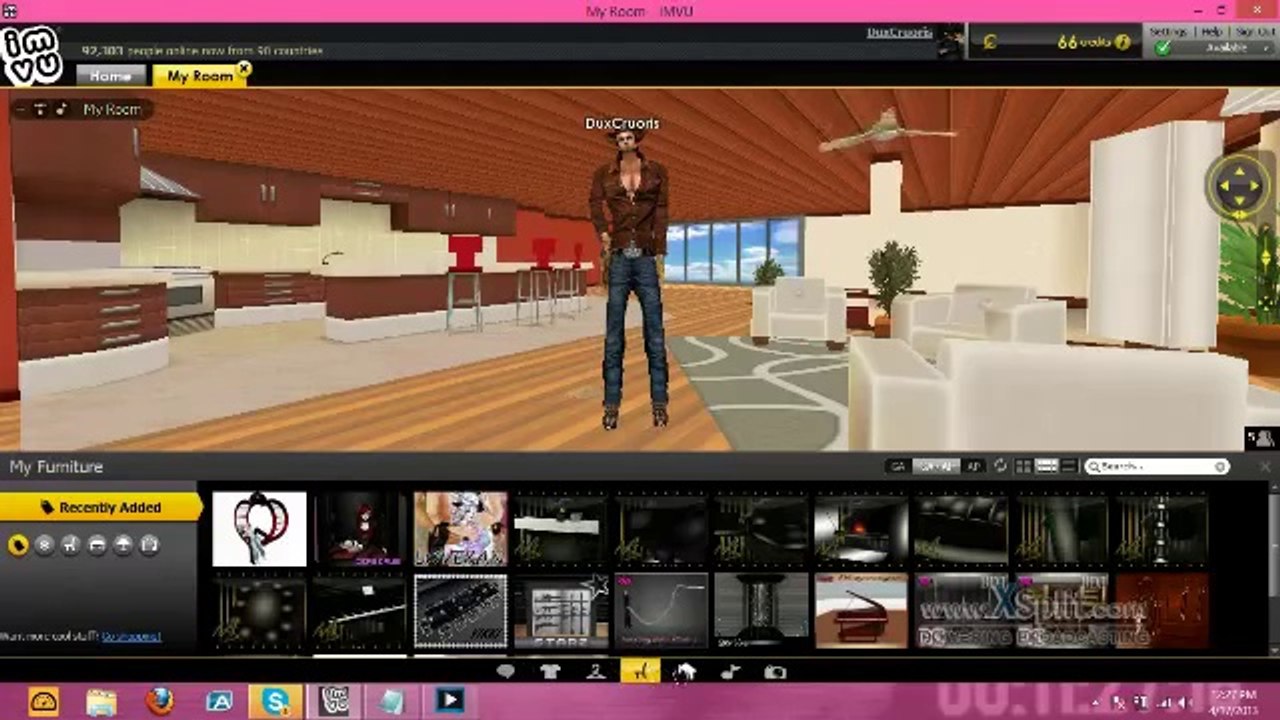Click the IMVU logo icon

pyautogui.click(x=31, y=55)
